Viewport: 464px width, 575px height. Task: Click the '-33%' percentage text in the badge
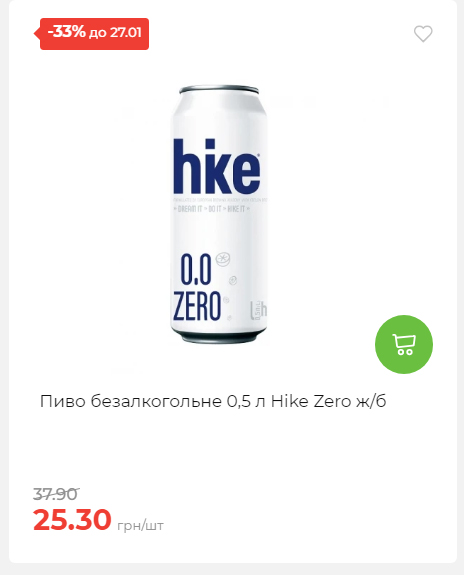coord(66,32)
